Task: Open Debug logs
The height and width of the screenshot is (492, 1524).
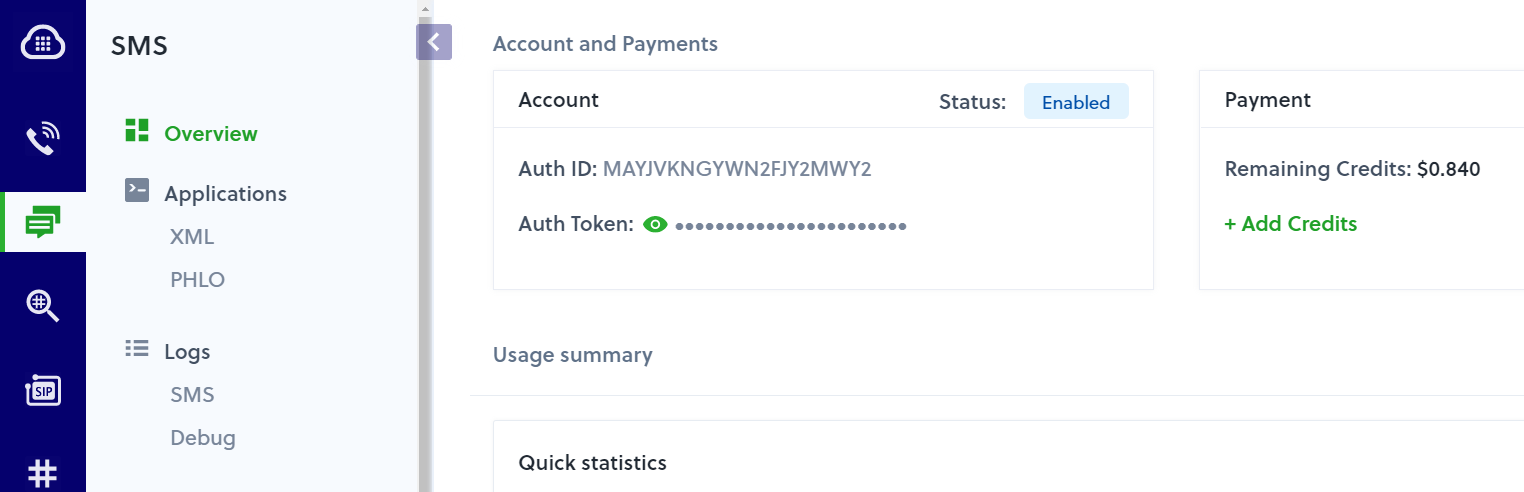Action: pyautogui.click(x=203, y=438)
